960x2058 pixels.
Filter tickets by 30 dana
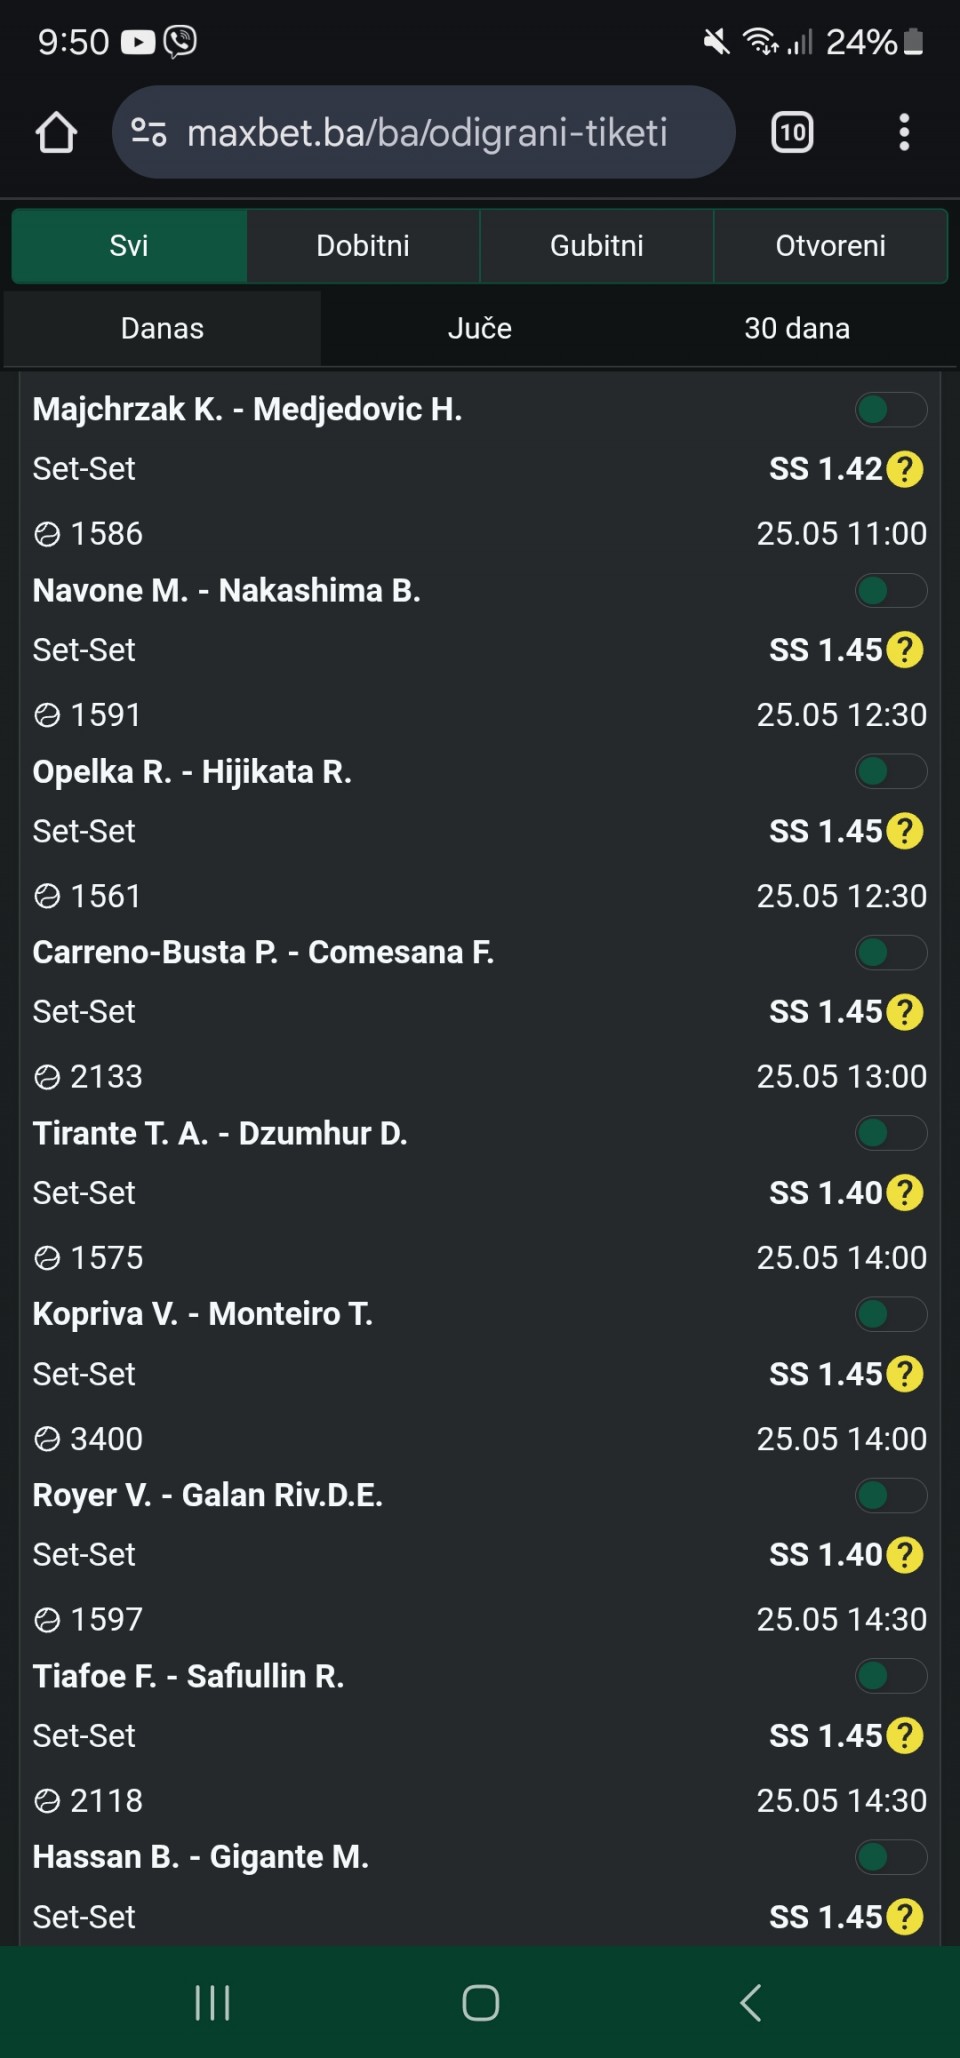(x=797, y=328)
